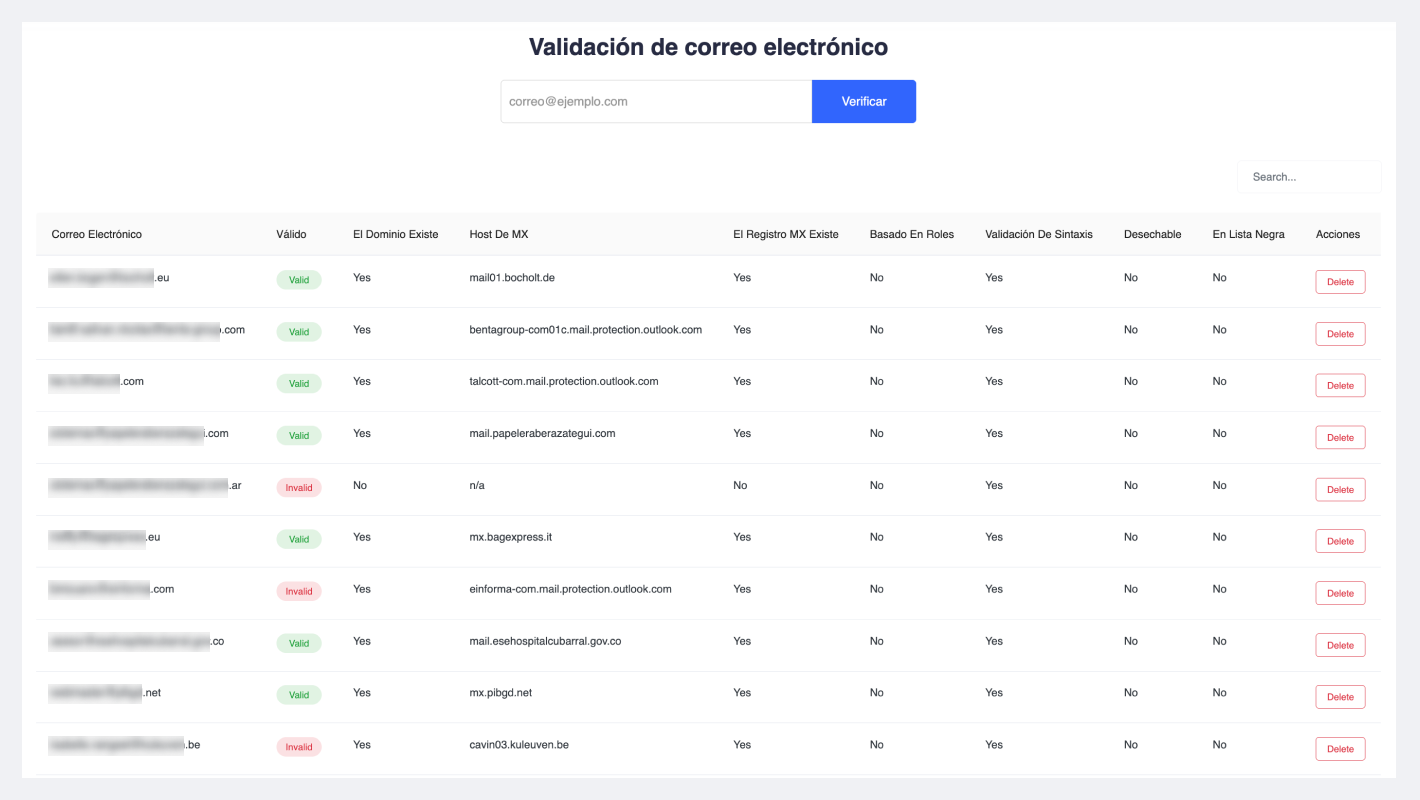Click the Valid badge in the mx.pibgd.net row
Screen dimensions: 1420x800
pos(298,695)
